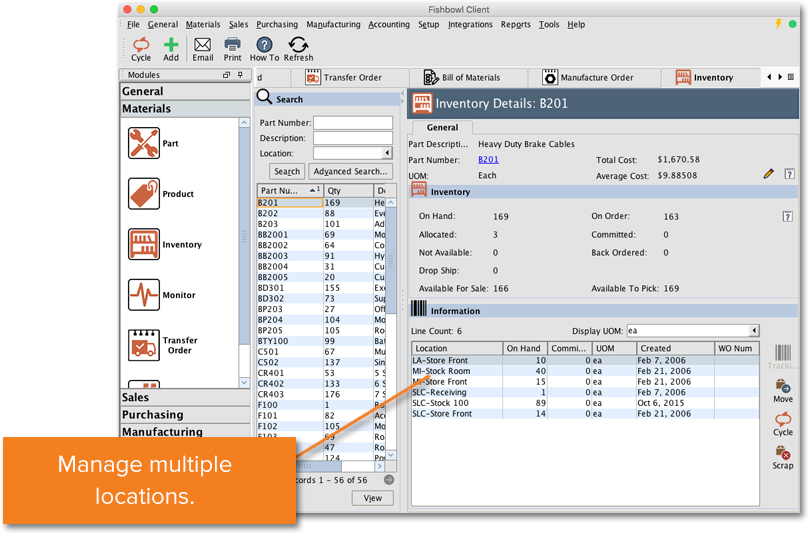This screenshot has height=534, width=809.
Task: Select the LA-Store Front location row
Action: coord(585,360)
